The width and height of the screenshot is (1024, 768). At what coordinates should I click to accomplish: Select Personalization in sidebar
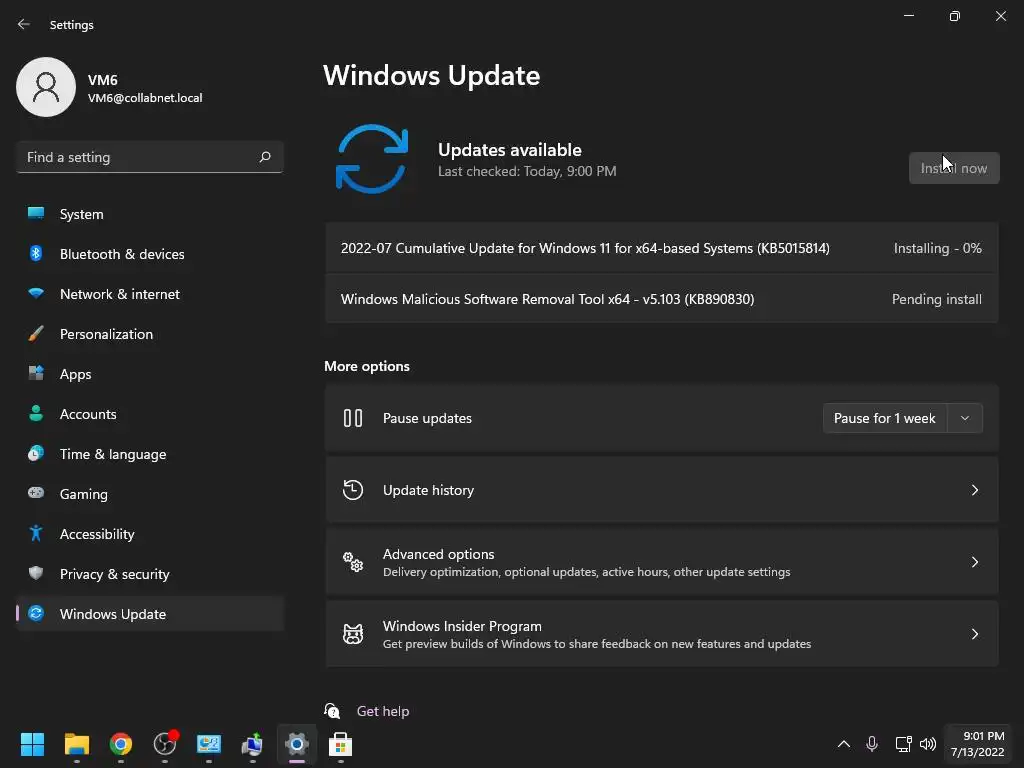point(150,334)
